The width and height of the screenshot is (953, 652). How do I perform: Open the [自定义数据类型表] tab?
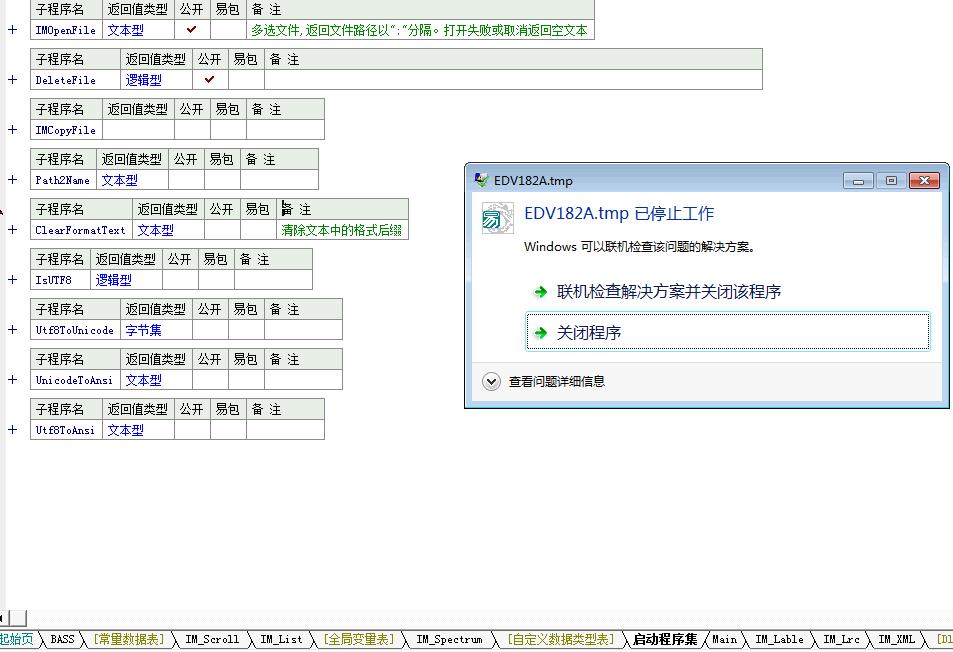[x=561, y=639]
